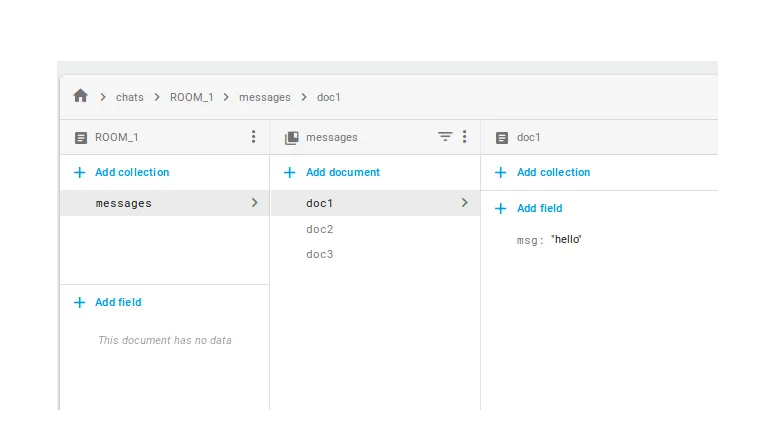Screen dimensions: 772x441
Task: Jump to messages in the breadcrumb path
Action: pos(264,97)
